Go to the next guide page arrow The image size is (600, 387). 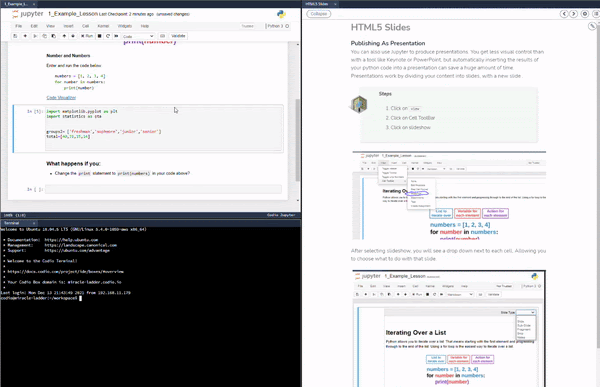573,14
